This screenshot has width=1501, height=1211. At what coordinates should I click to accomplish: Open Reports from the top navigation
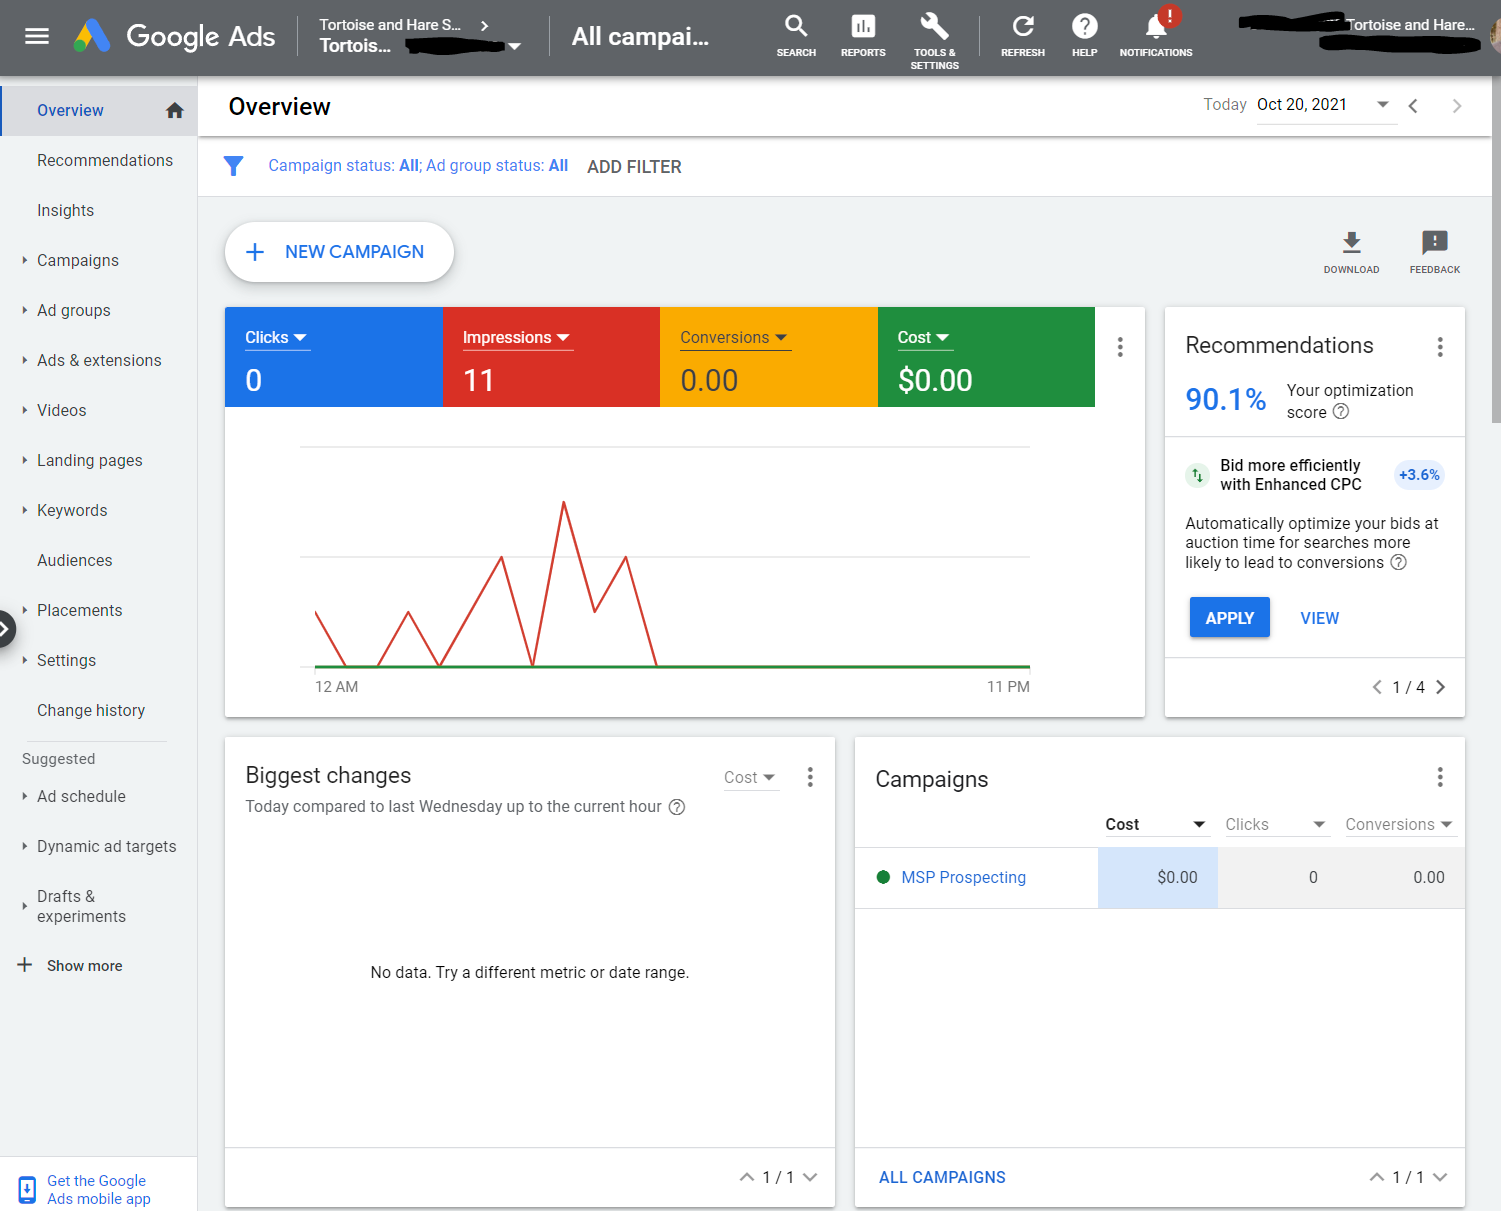click(x=862, y=27)
